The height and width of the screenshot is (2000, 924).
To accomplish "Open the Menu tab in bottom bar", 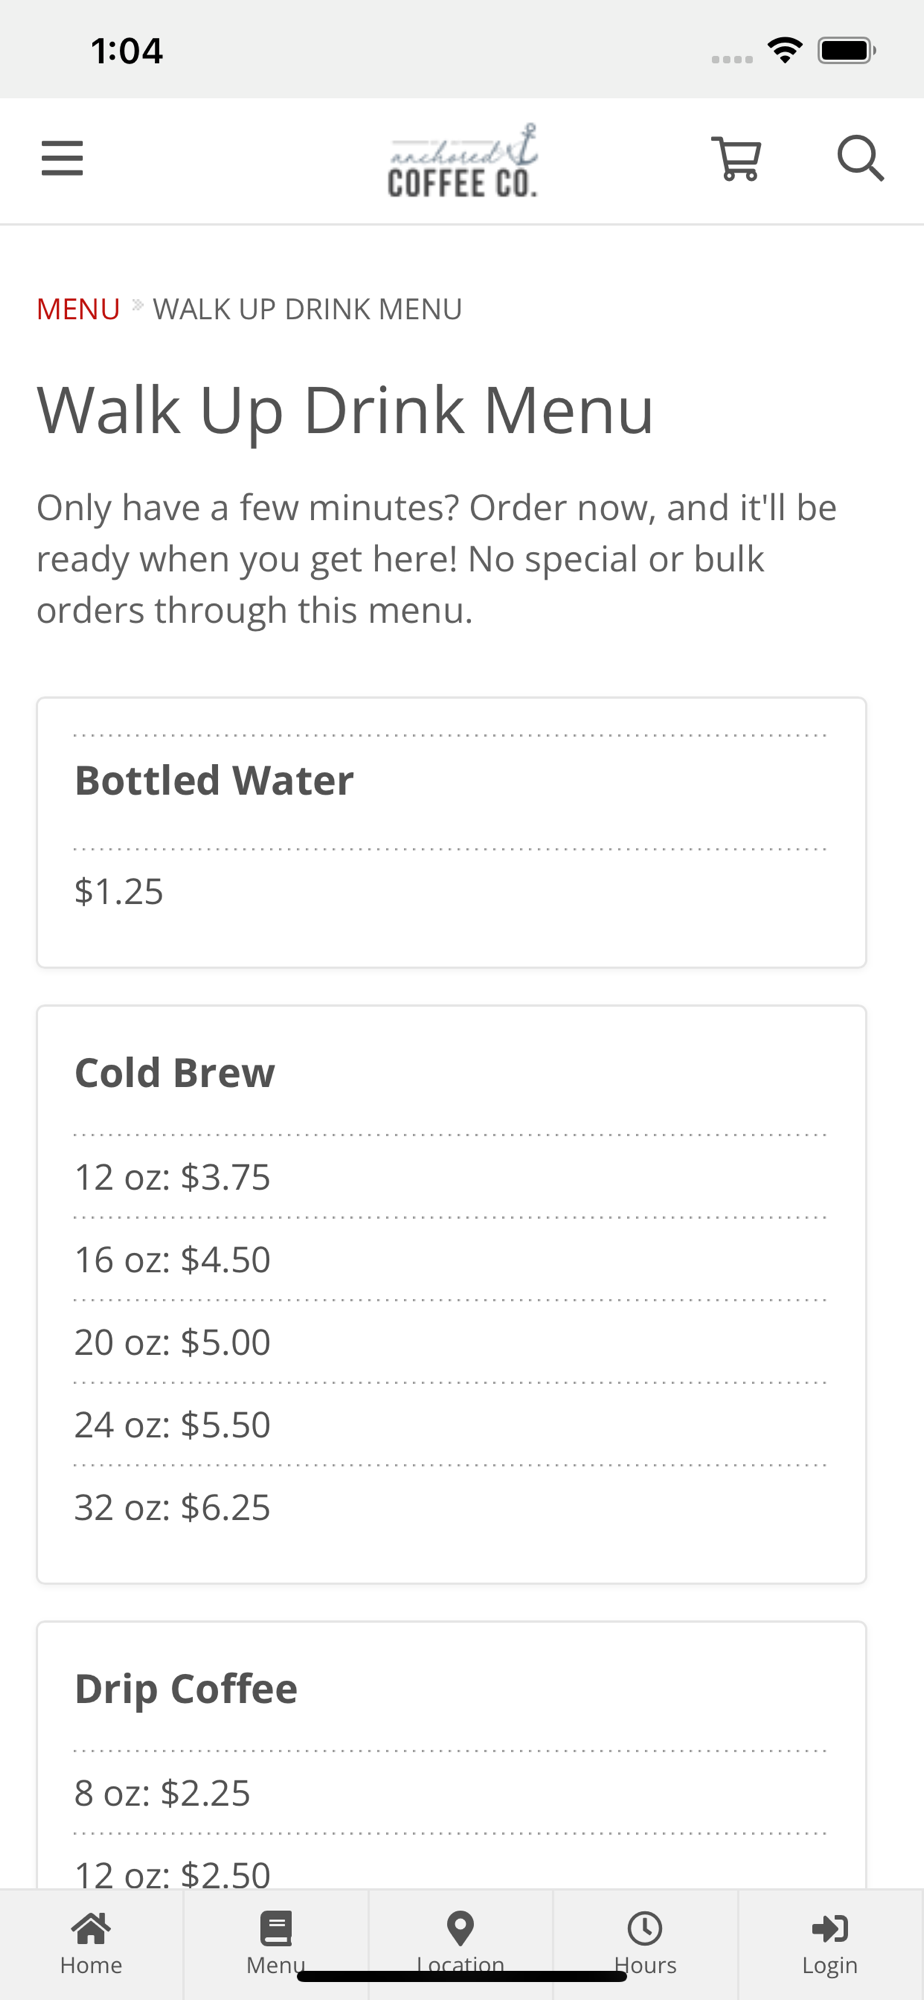I will click(x=276, y=1943).
